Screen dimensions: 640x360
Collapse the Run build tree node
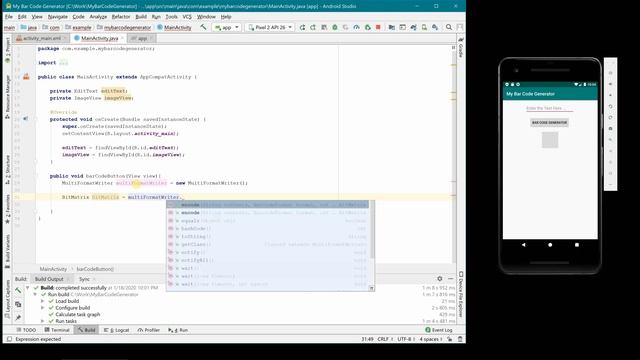coord(35,294)
